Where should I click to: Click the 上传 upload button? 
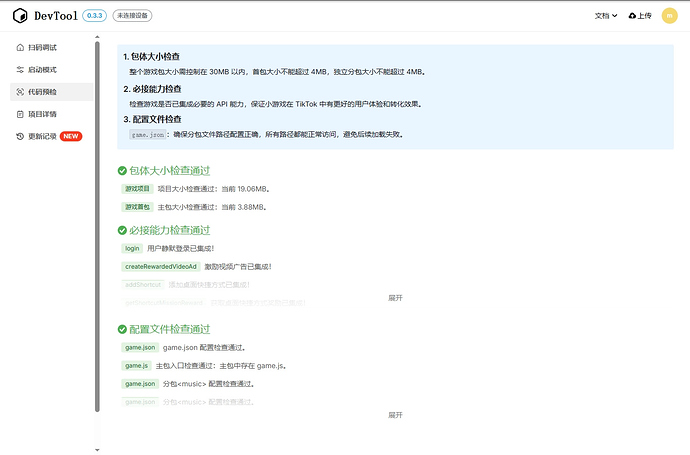point(640,16)
